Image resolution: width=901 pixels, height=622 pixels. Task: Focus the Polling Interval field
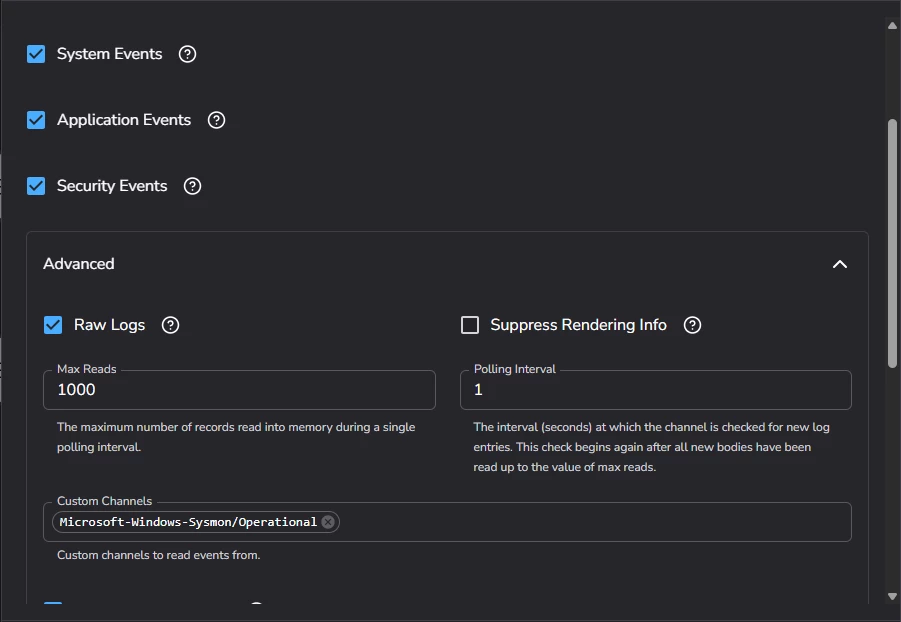pos(655,390)
